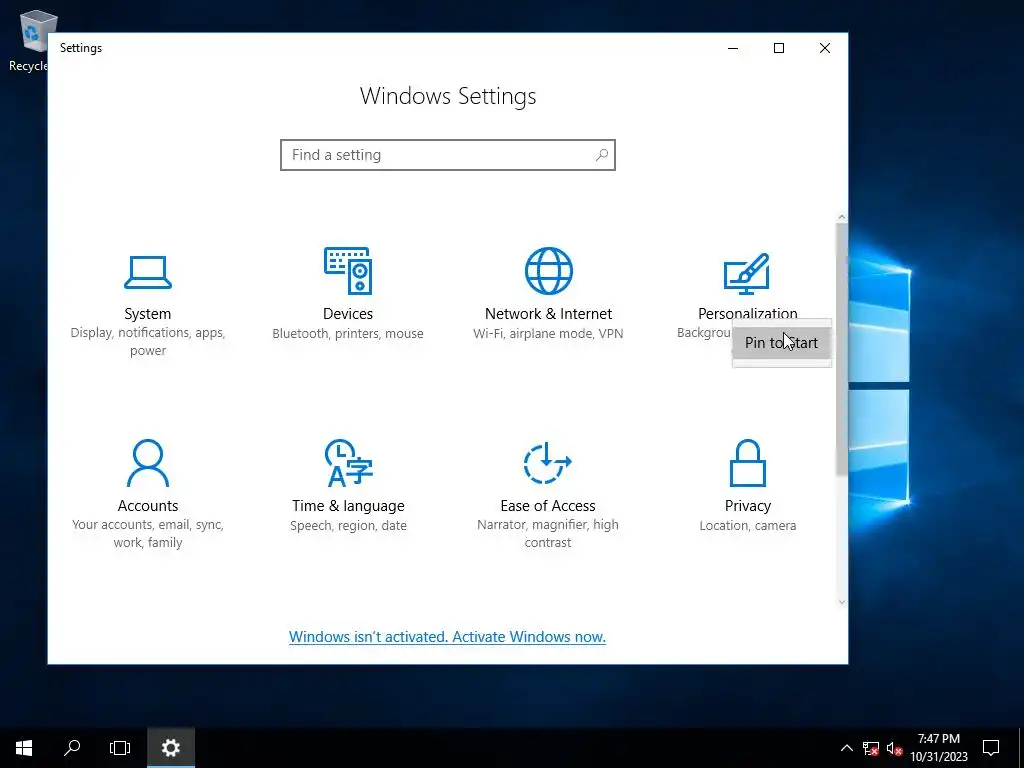Open the taskbar clock and date

click(939, 748)
